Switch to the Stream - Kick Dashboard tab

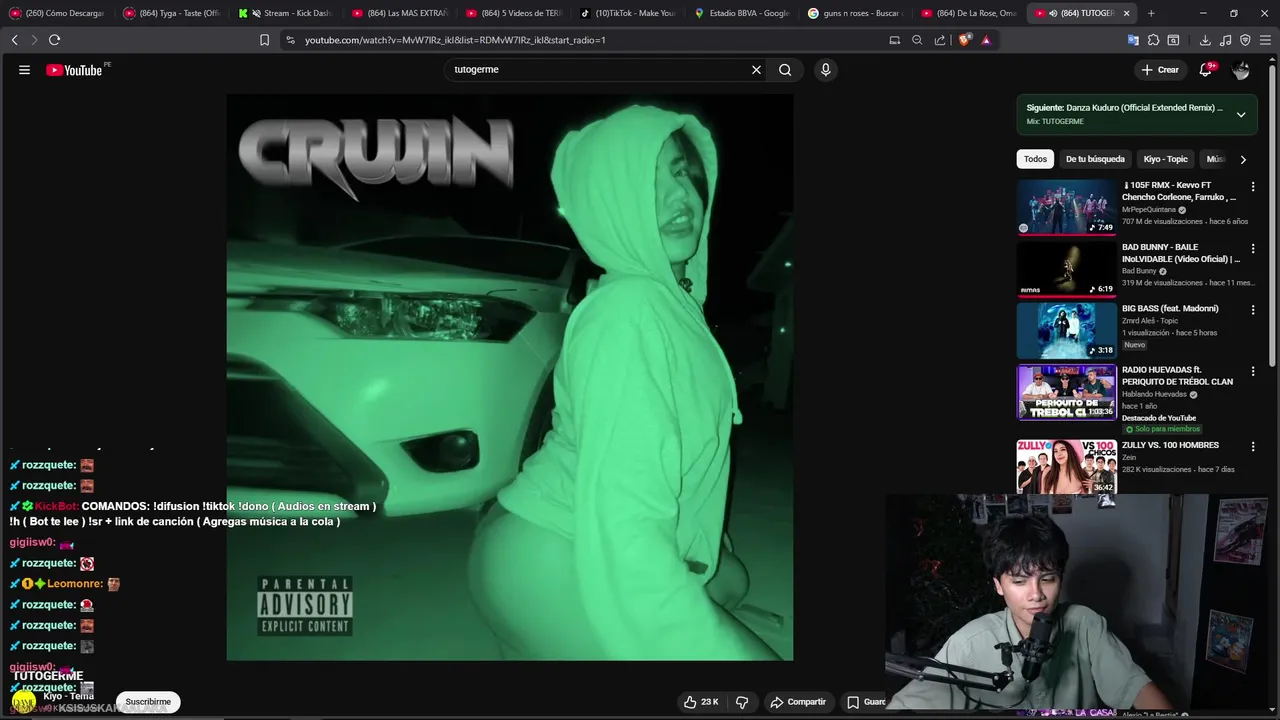[x=285, y=13]
